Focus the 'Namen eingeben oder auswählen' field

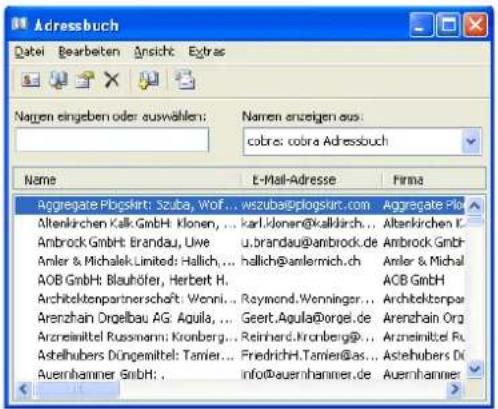112,140
